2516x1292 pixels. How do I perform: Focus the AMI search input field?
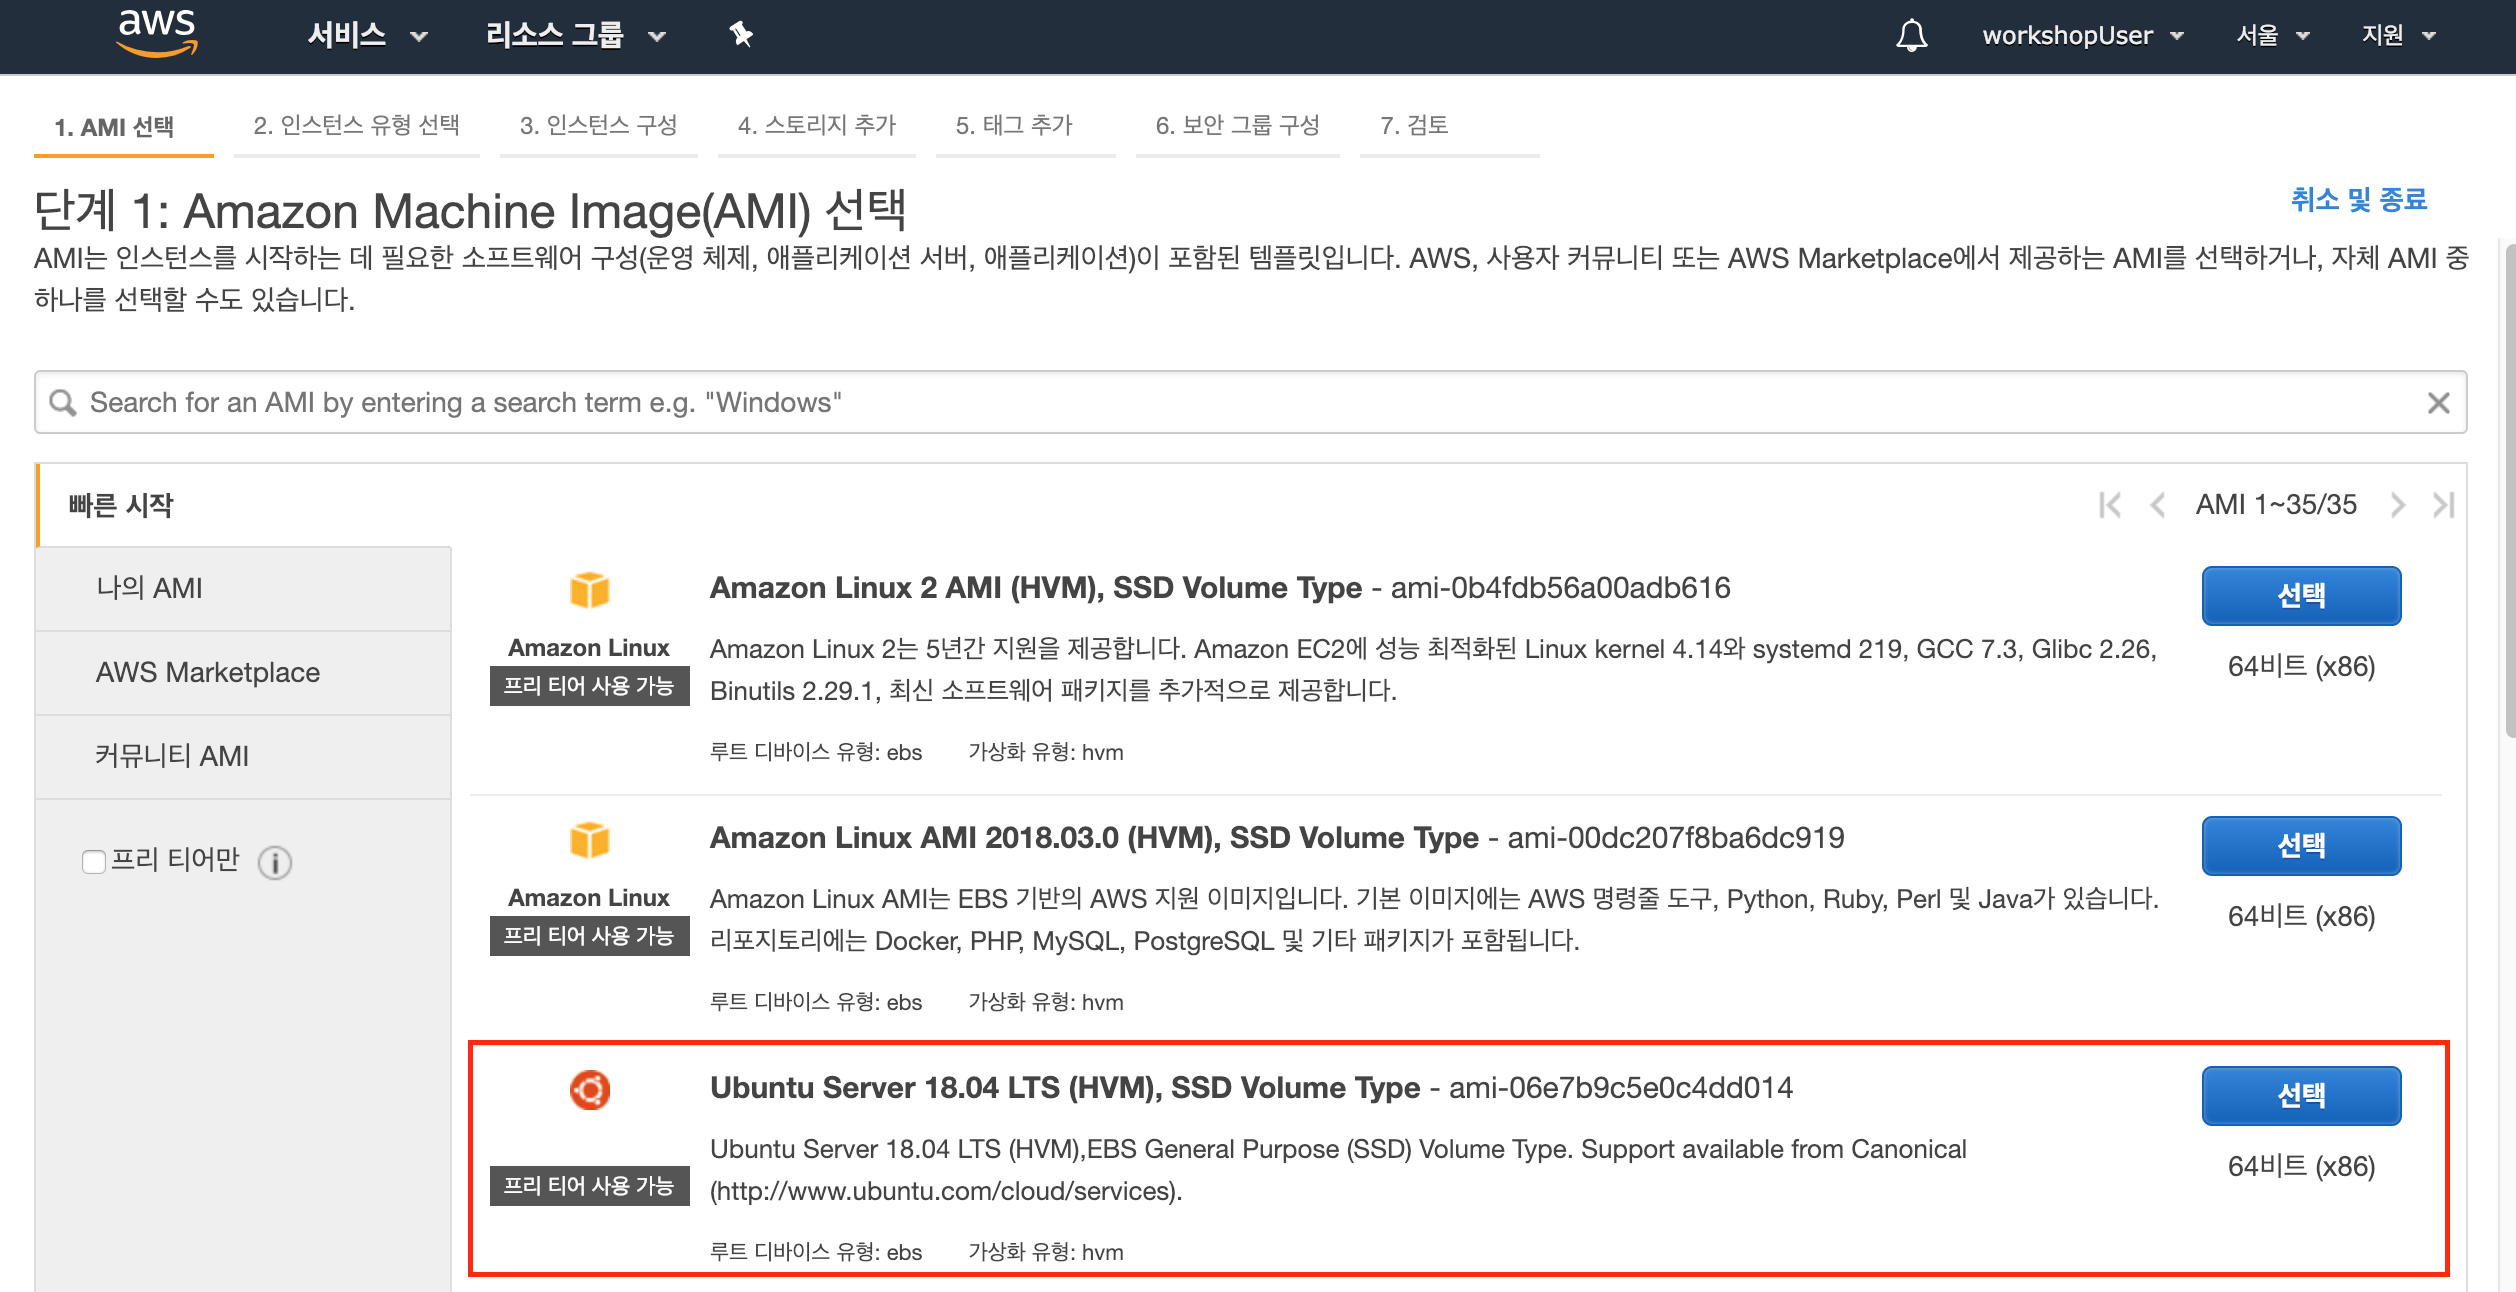pyautogui.click(x=1250, y=402)
